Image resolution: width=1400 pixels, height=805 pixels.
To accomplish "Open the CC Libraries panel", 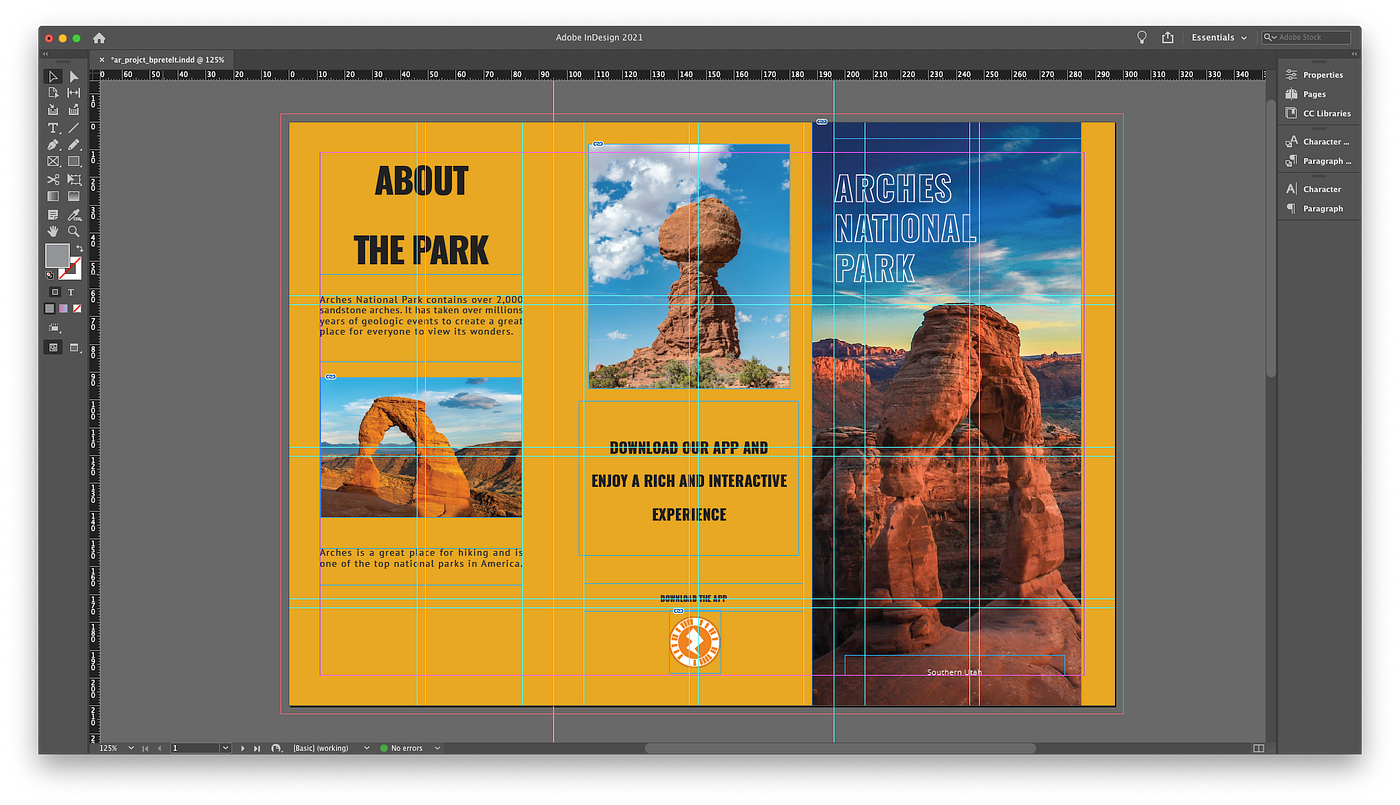I will [x=1318, y=113].
